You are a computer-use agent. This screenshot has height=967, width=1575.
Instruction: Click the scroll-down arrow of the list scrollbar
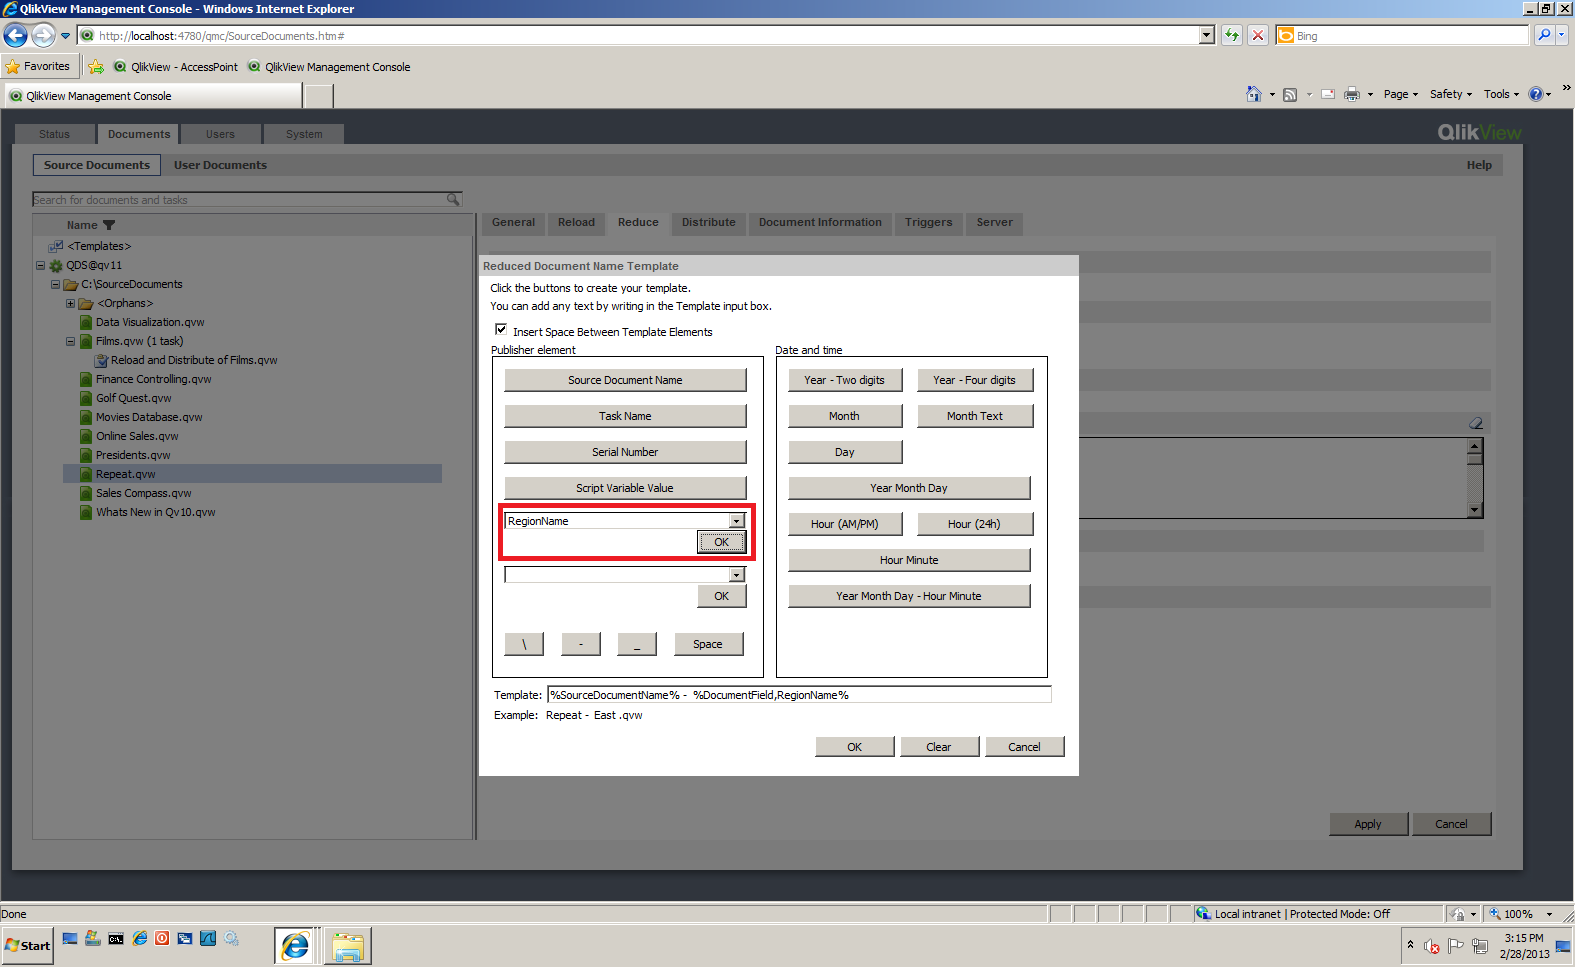1474,510
